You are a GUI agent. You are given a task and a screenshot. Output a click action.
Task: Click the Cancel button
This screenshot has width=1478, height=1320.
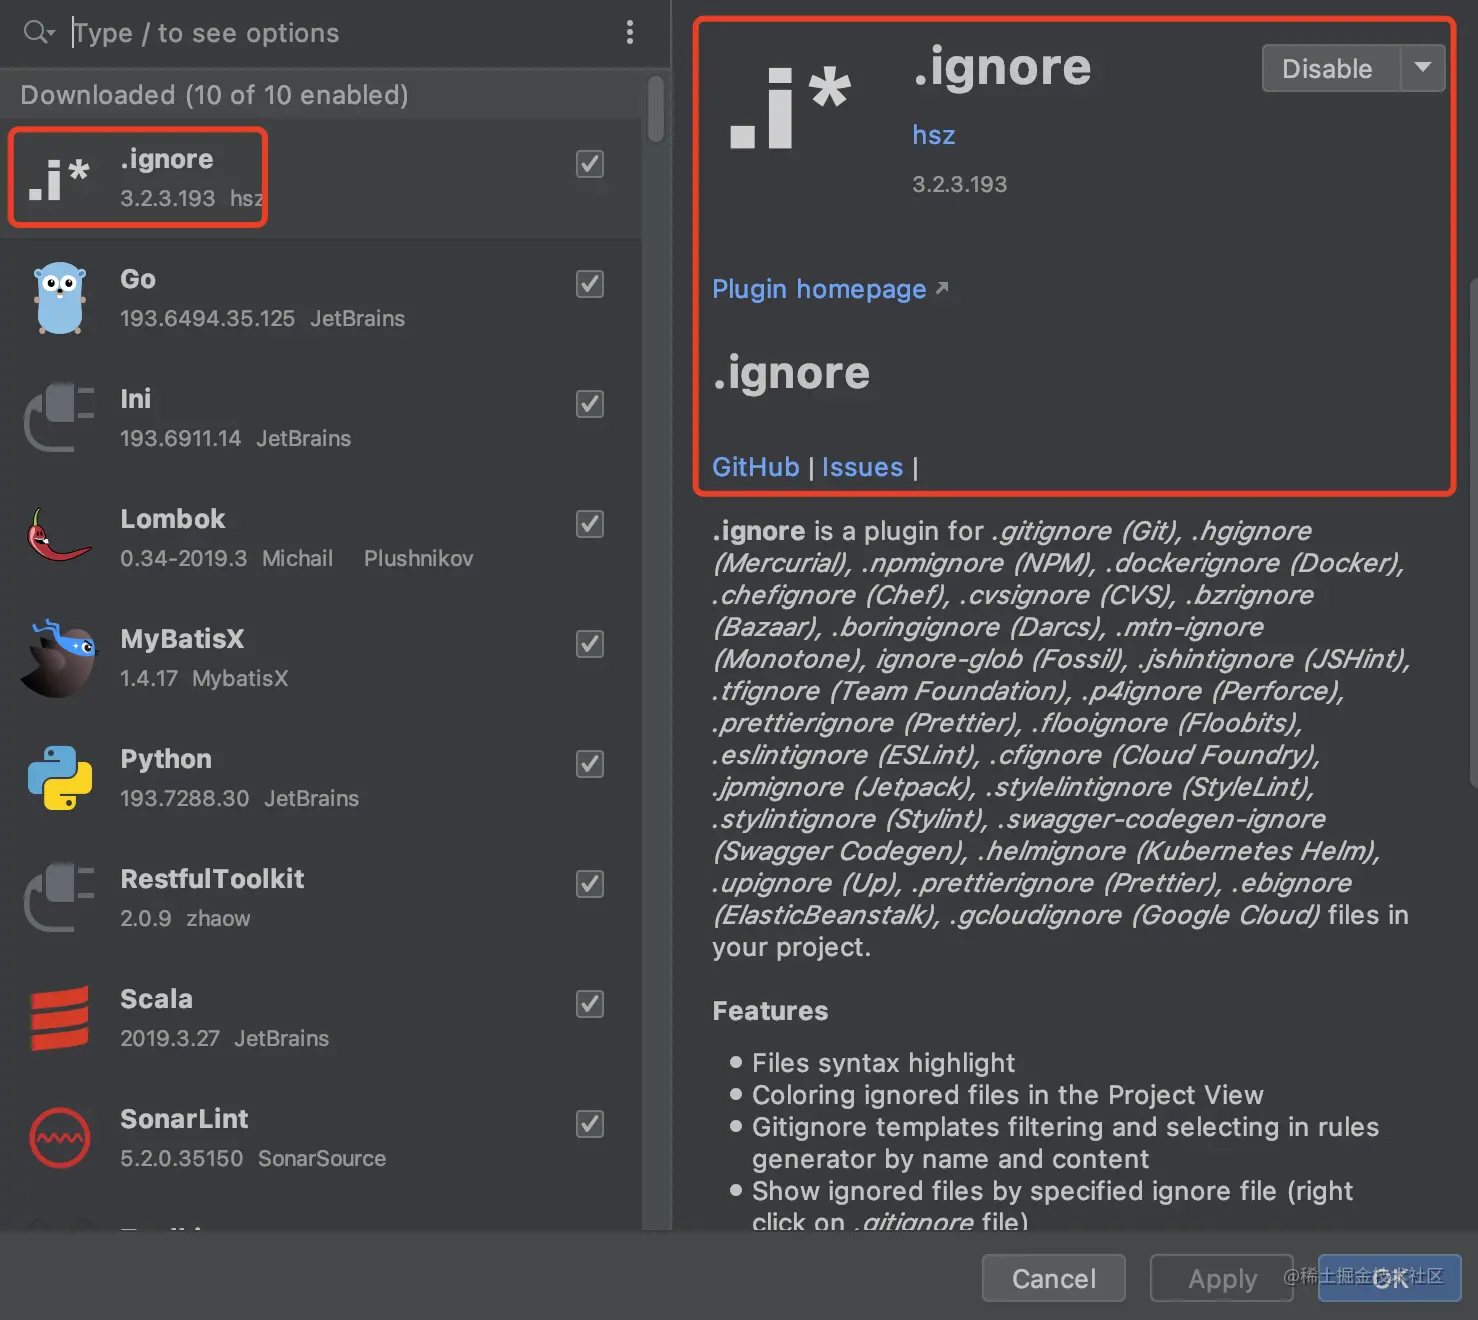click(x=1054, y=1278)
